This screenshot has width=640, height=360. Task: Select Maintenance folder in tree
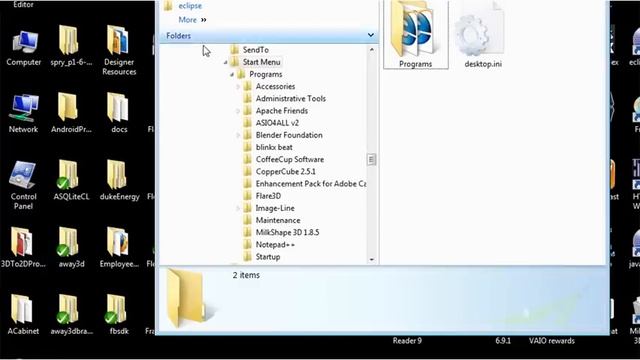(278, 220)
